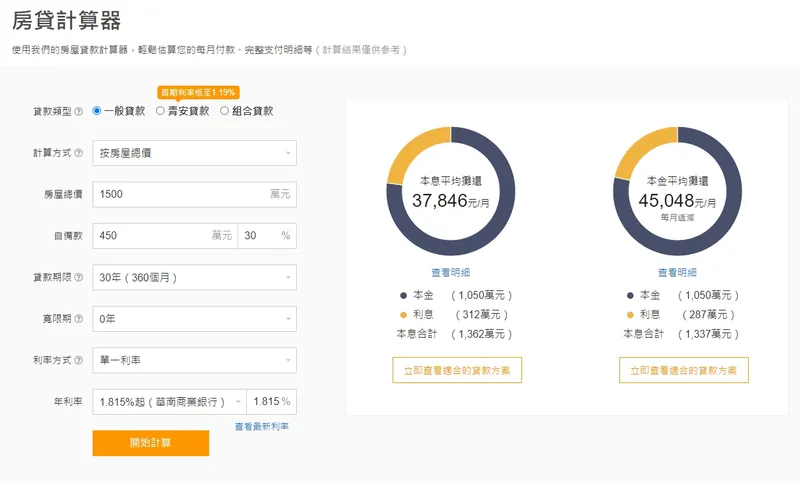This screenshot has height=481, width=800.
Task: View 查看明細 under 本息平均攤還 chart
Action: (x=450, y=272)
